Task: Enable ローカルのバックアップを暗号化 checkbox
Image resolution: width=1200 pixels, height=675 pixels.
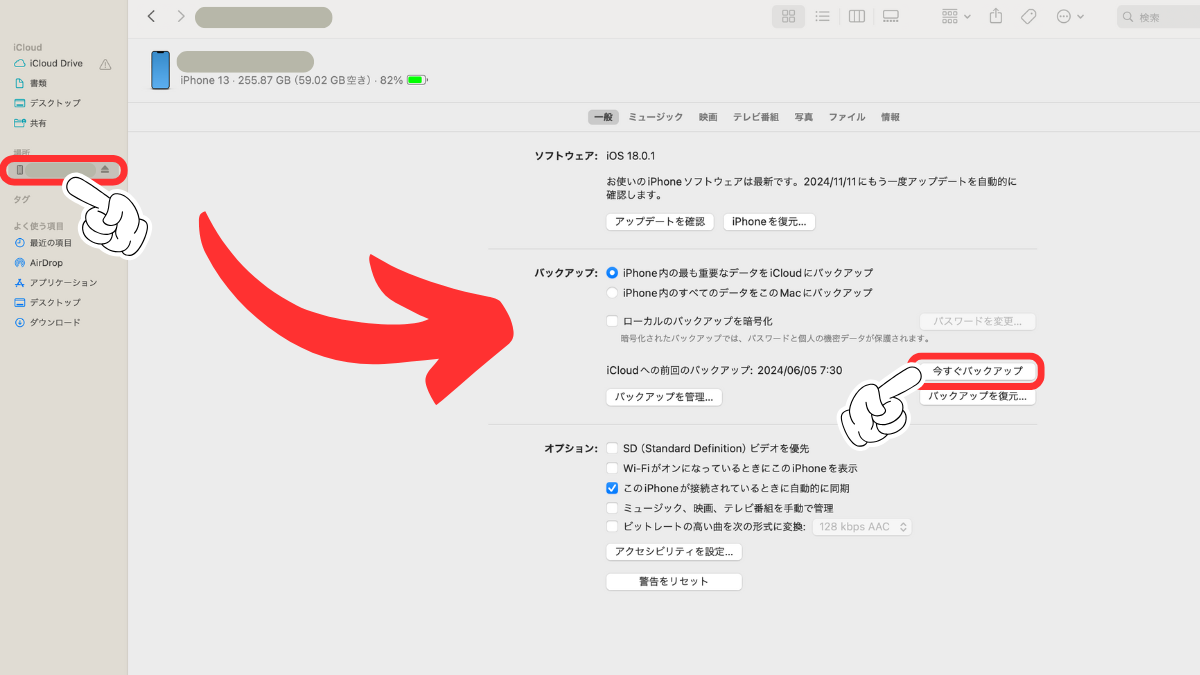Action: click(613, 321)
